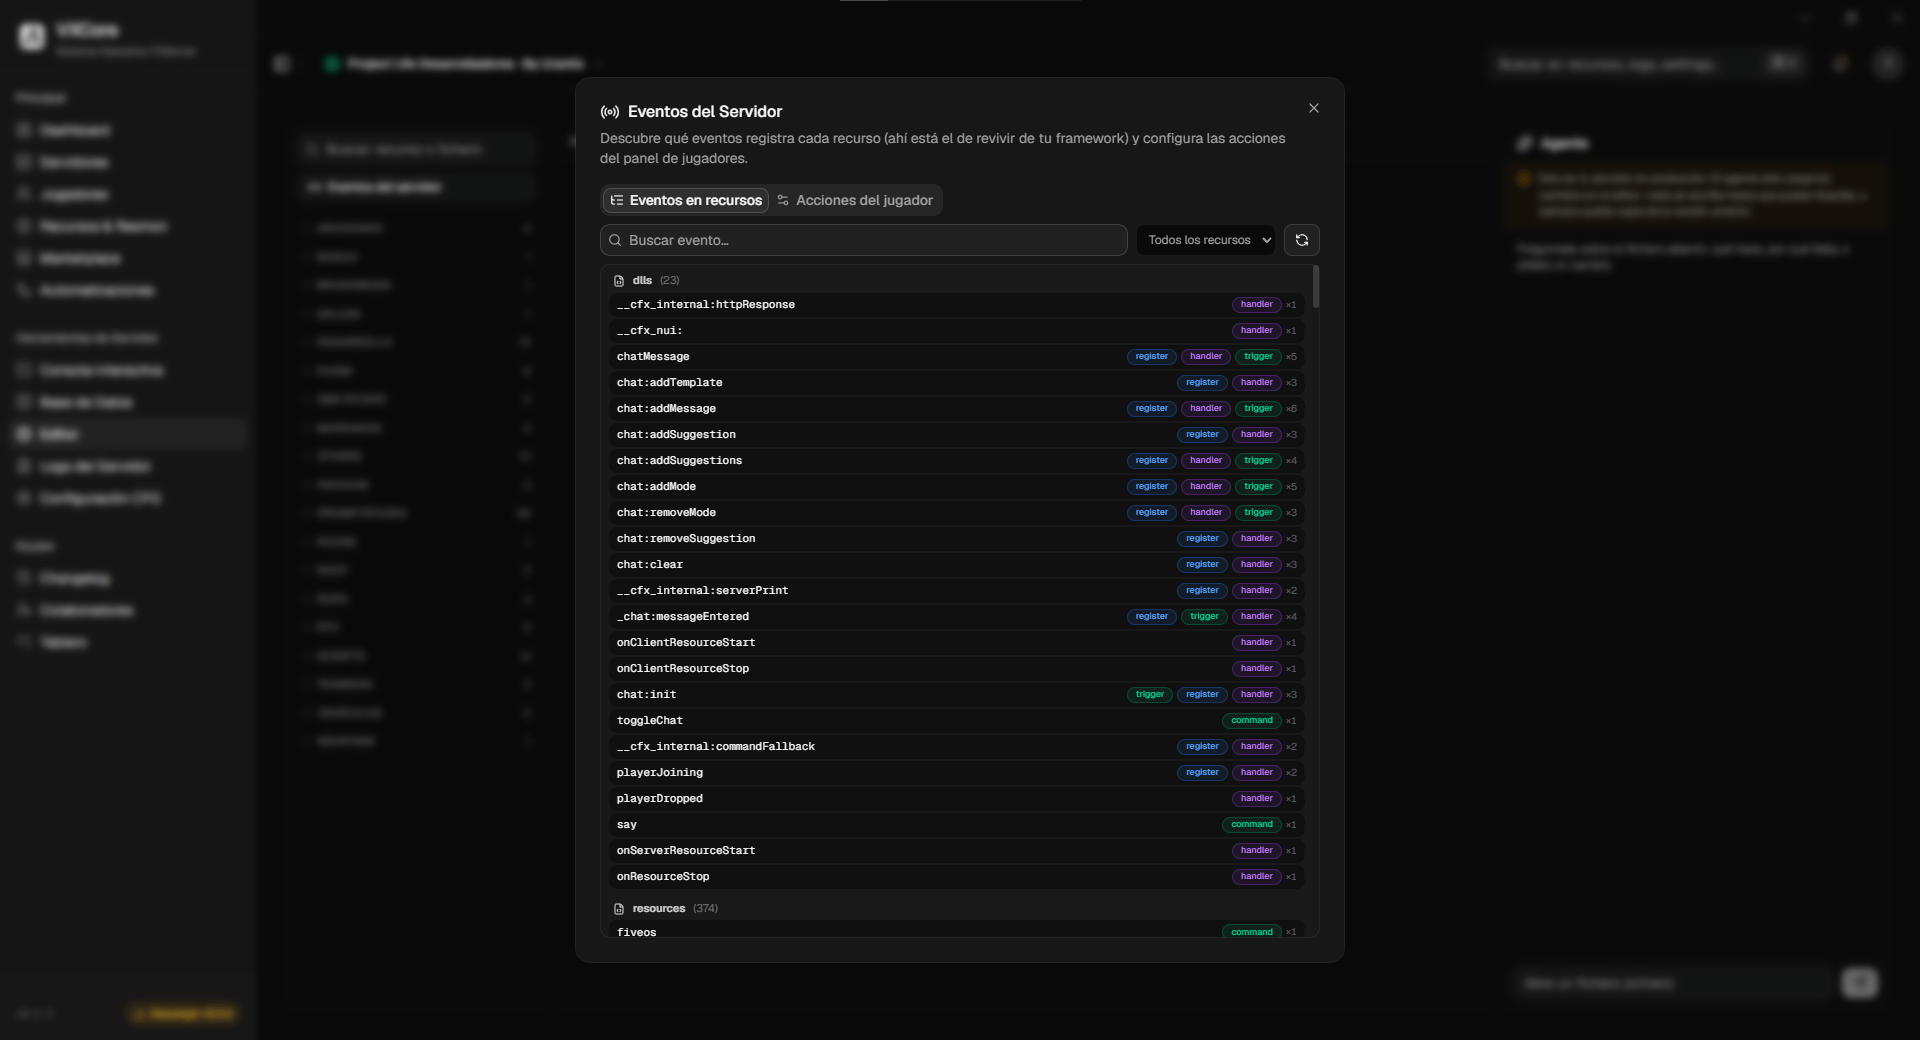
Task: Click the file icon next to dlls
Action: [619, 281]
